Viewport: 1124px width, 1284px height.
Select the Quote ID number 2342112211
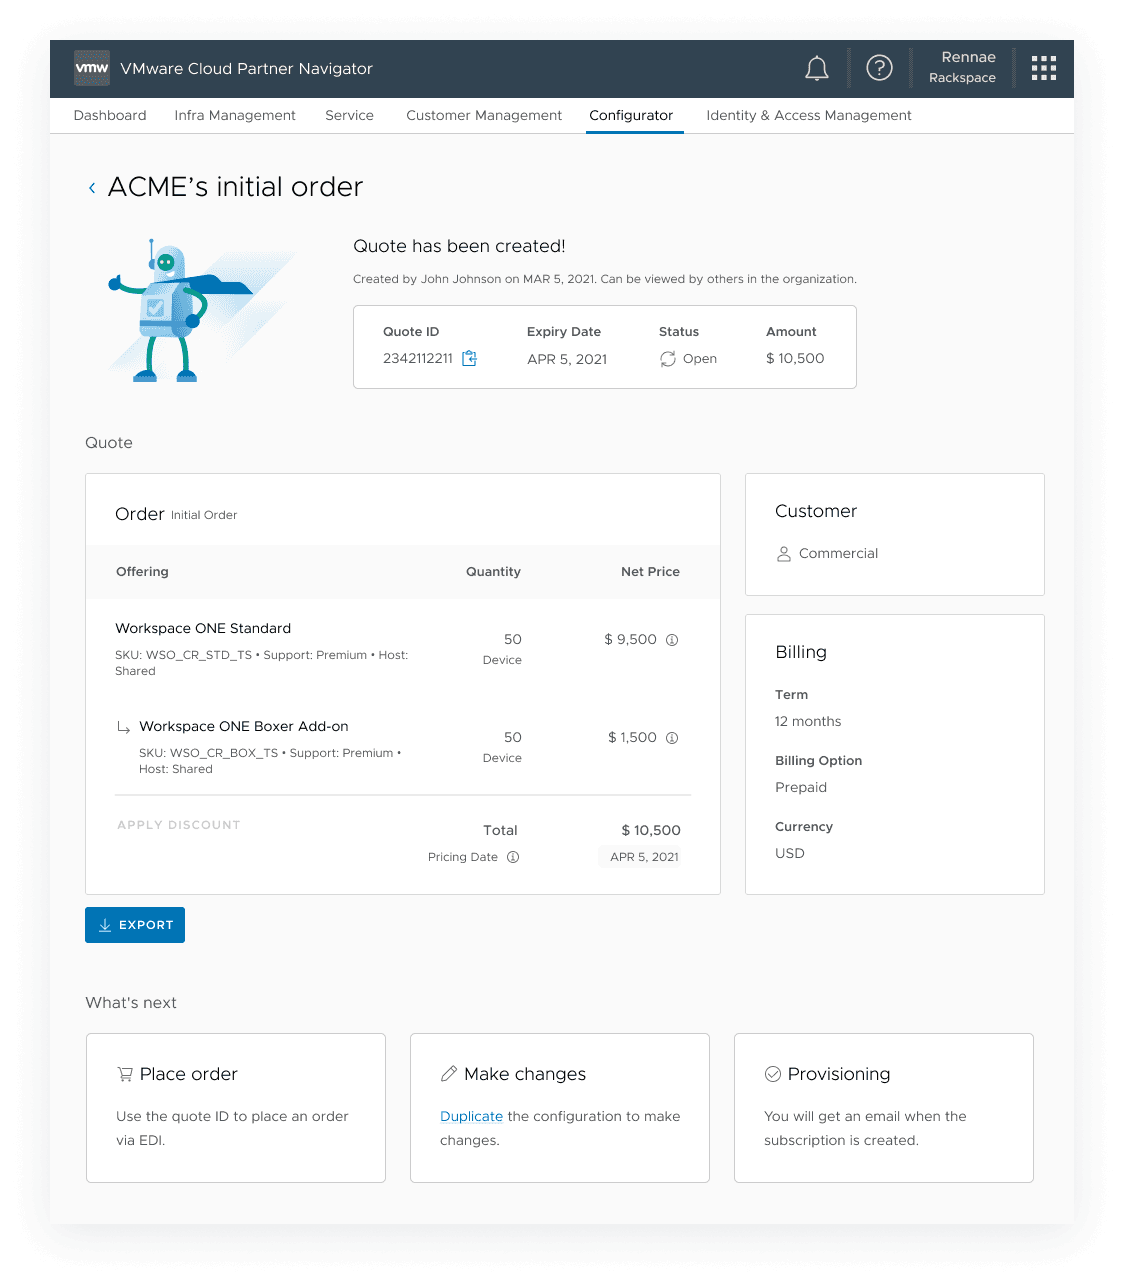coord(418,358)
